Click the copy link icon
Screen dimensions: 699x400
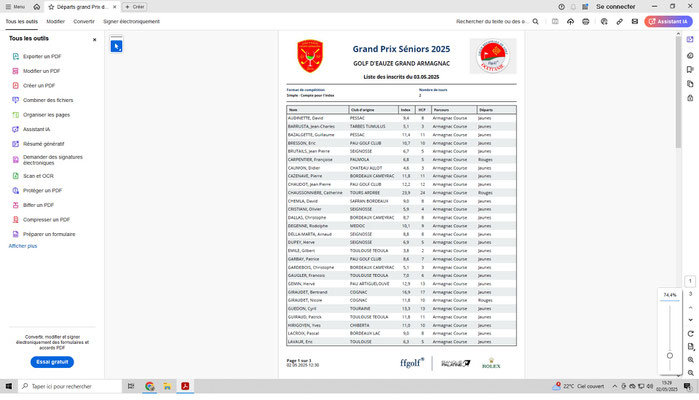coord(619,21)
